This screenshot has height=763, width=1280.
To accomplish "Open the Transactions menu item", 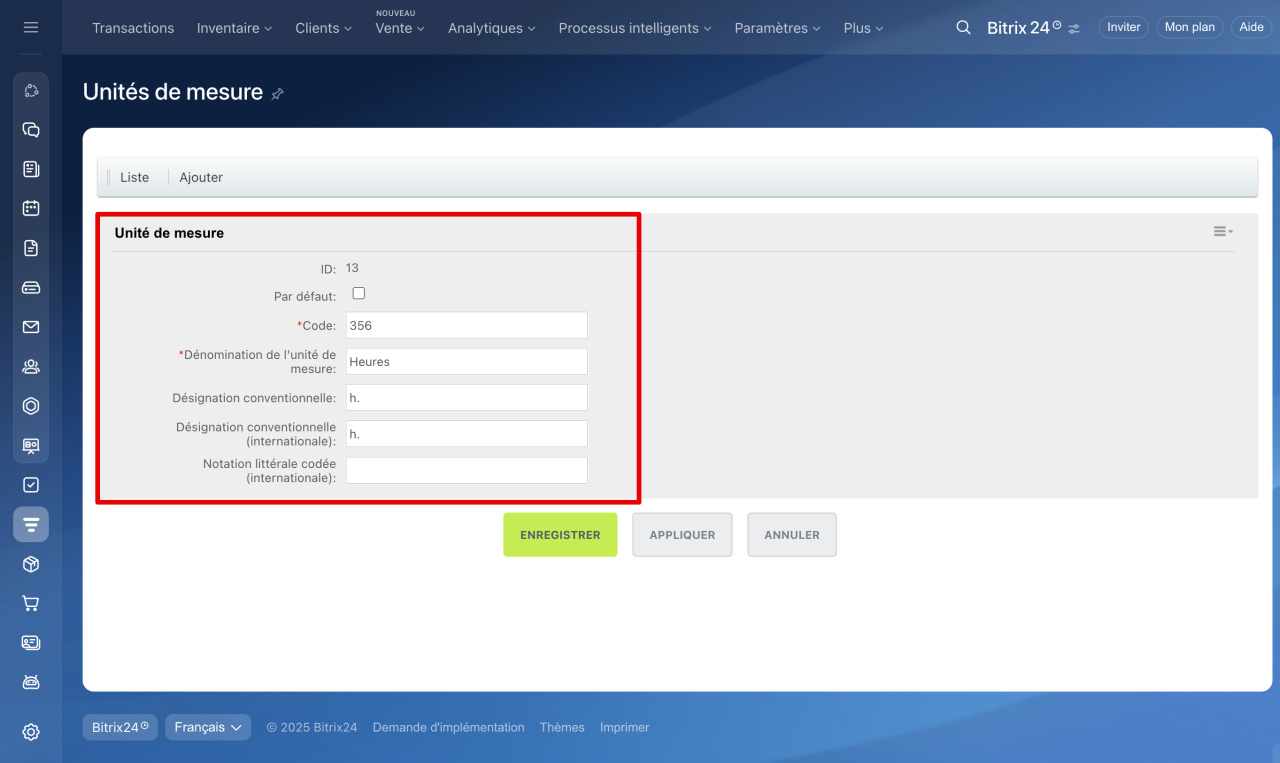I will [133, 28].
